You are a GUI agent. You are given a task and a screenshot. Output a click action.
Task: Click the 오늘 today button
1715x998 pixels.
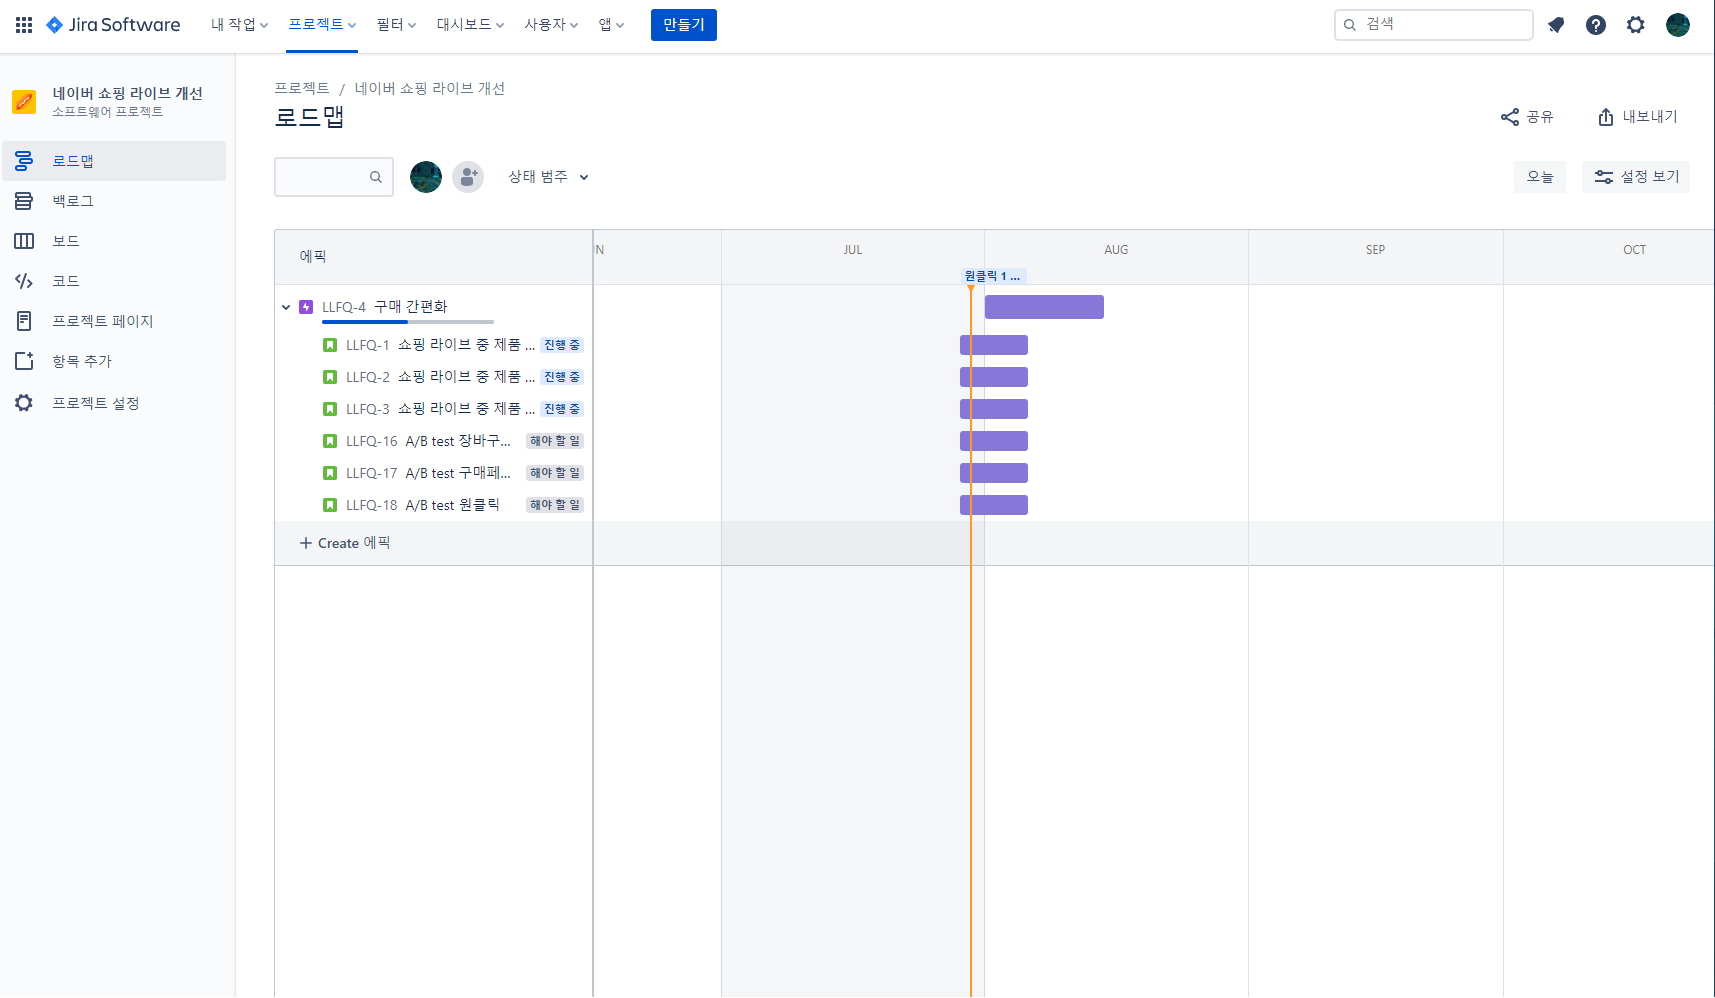point(1540,177)
